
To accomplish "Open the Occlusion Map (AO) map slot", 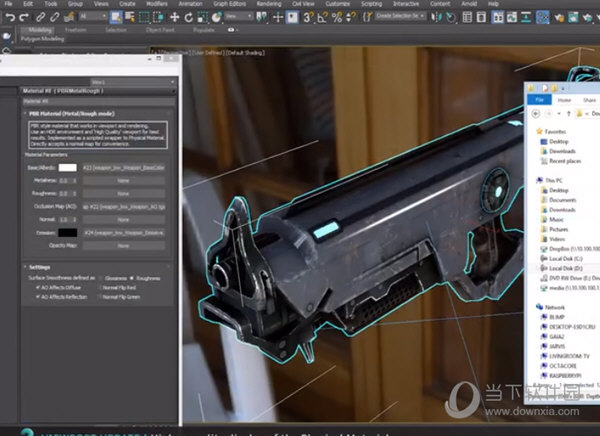I will click(123, 207).
